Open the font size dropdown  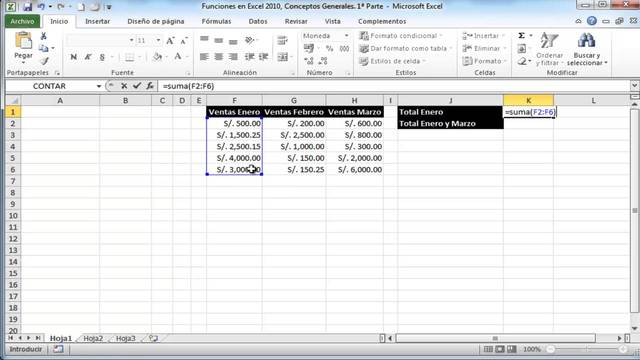tap(158, 40)
